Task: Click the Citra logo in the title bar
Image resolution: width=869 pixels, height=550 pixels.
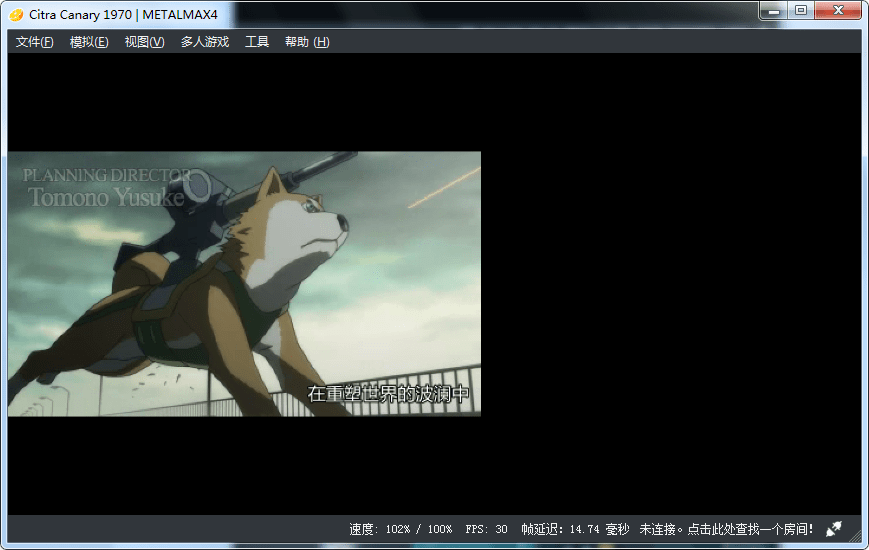Action: point(16,14)
